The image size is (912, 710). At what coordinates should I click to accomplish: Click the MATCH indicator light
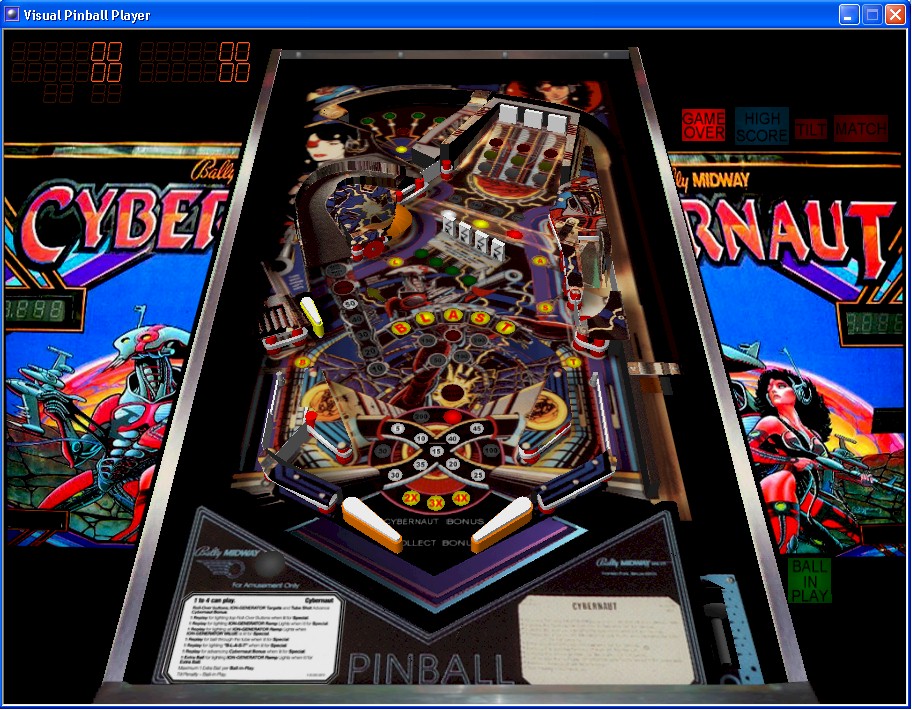click(x=861, y=129)
